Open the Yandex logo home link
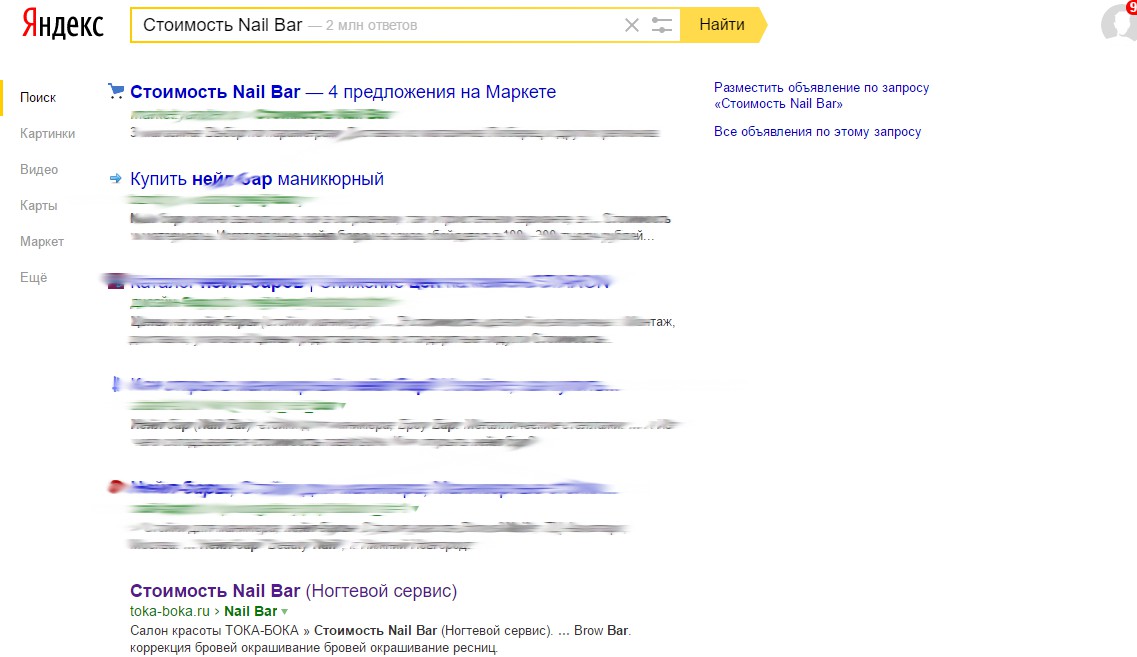 62,24
